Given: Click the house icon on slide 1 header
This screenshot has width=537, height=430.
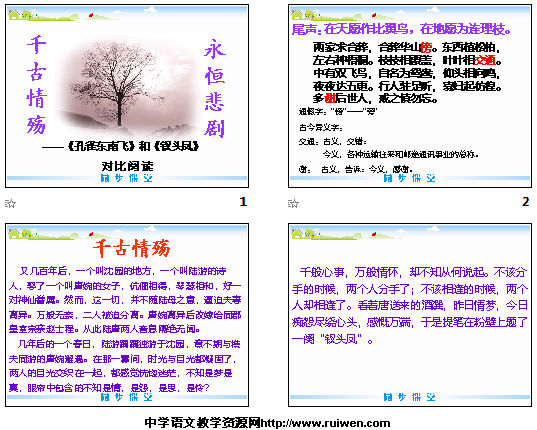Looking at the screenshot, I should tap(14, 15).
